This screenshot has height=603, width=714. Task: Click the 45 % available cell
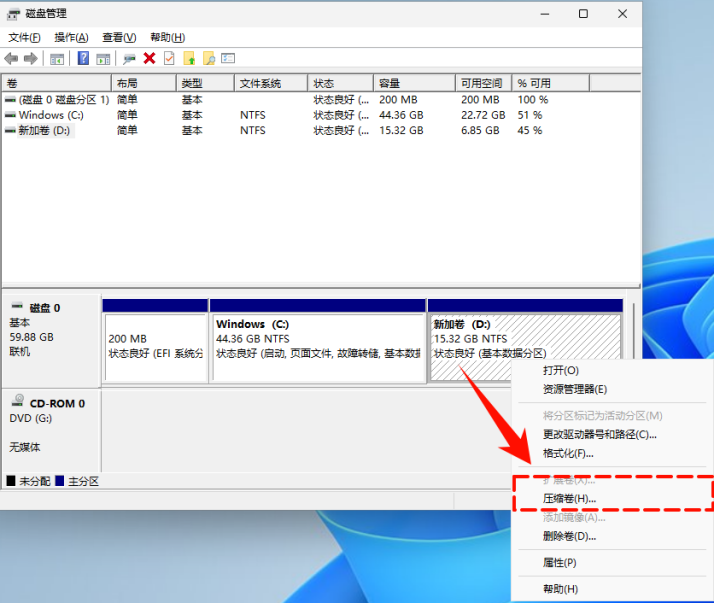tap(530, 131)
